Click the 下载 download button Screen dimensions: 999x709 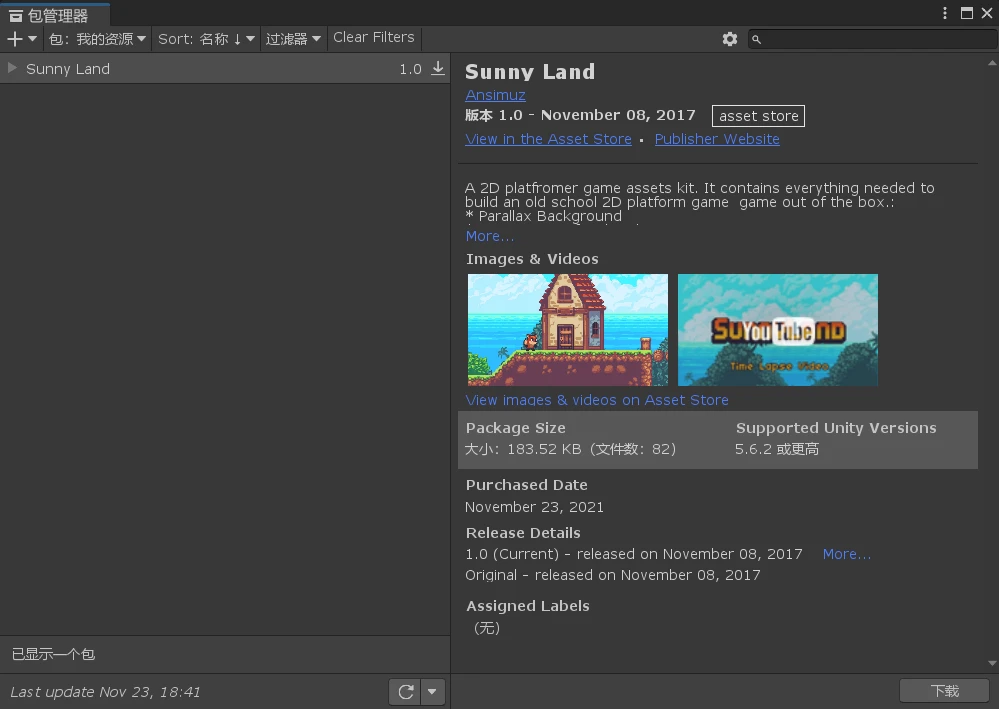945,691
